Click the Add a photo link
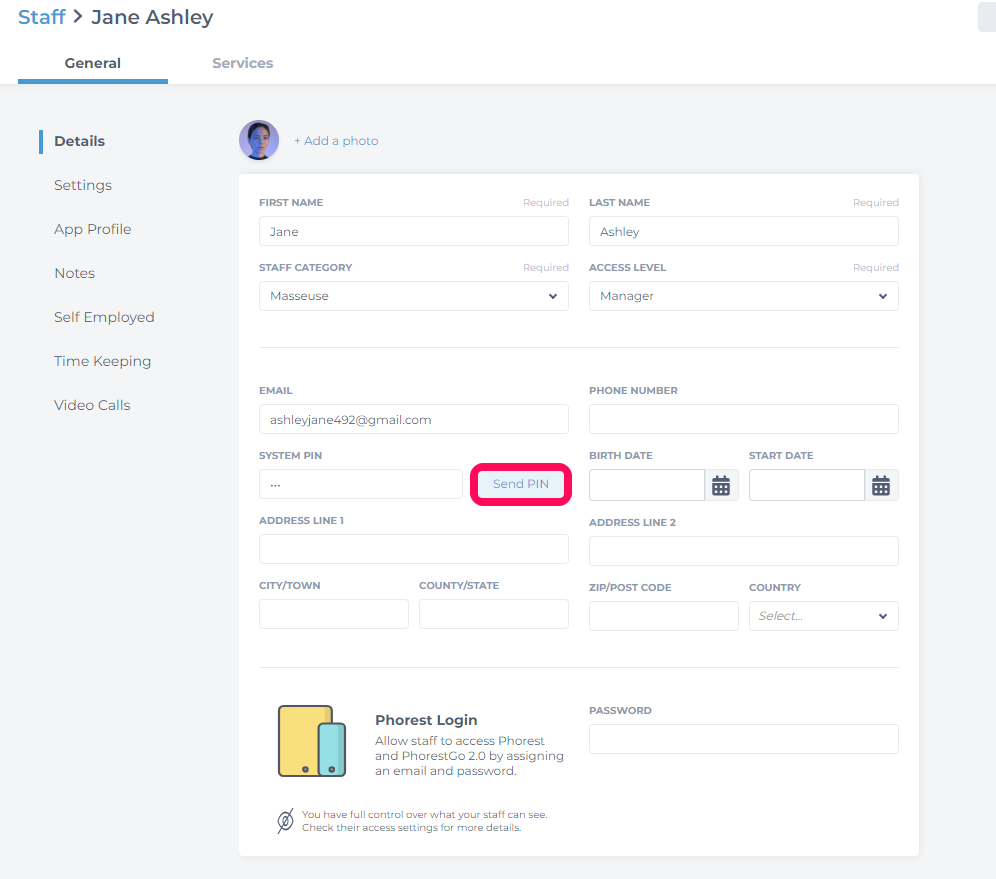Image resolution: width=996 pixels, height=879 pixels. pos(336,140)
